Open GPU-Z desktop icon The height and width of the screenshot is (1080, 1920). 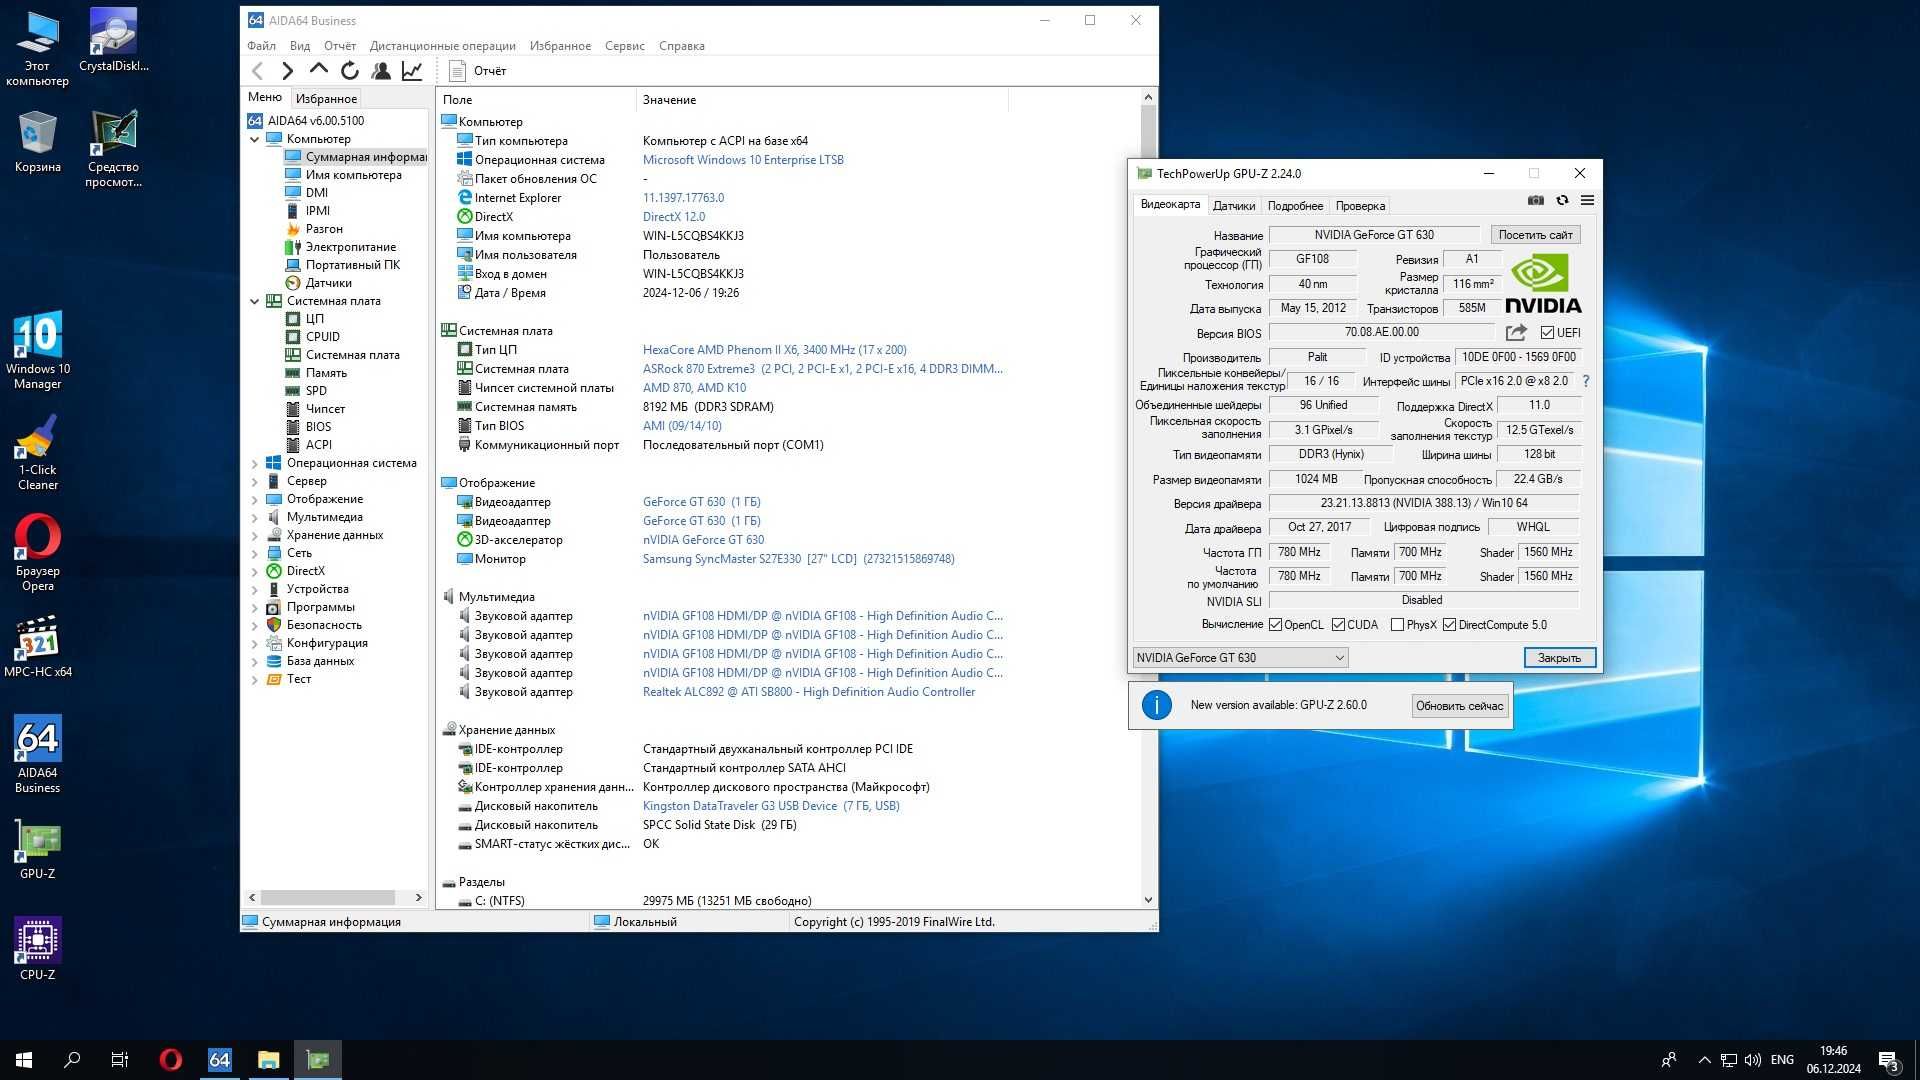click(x=38, y=850)
